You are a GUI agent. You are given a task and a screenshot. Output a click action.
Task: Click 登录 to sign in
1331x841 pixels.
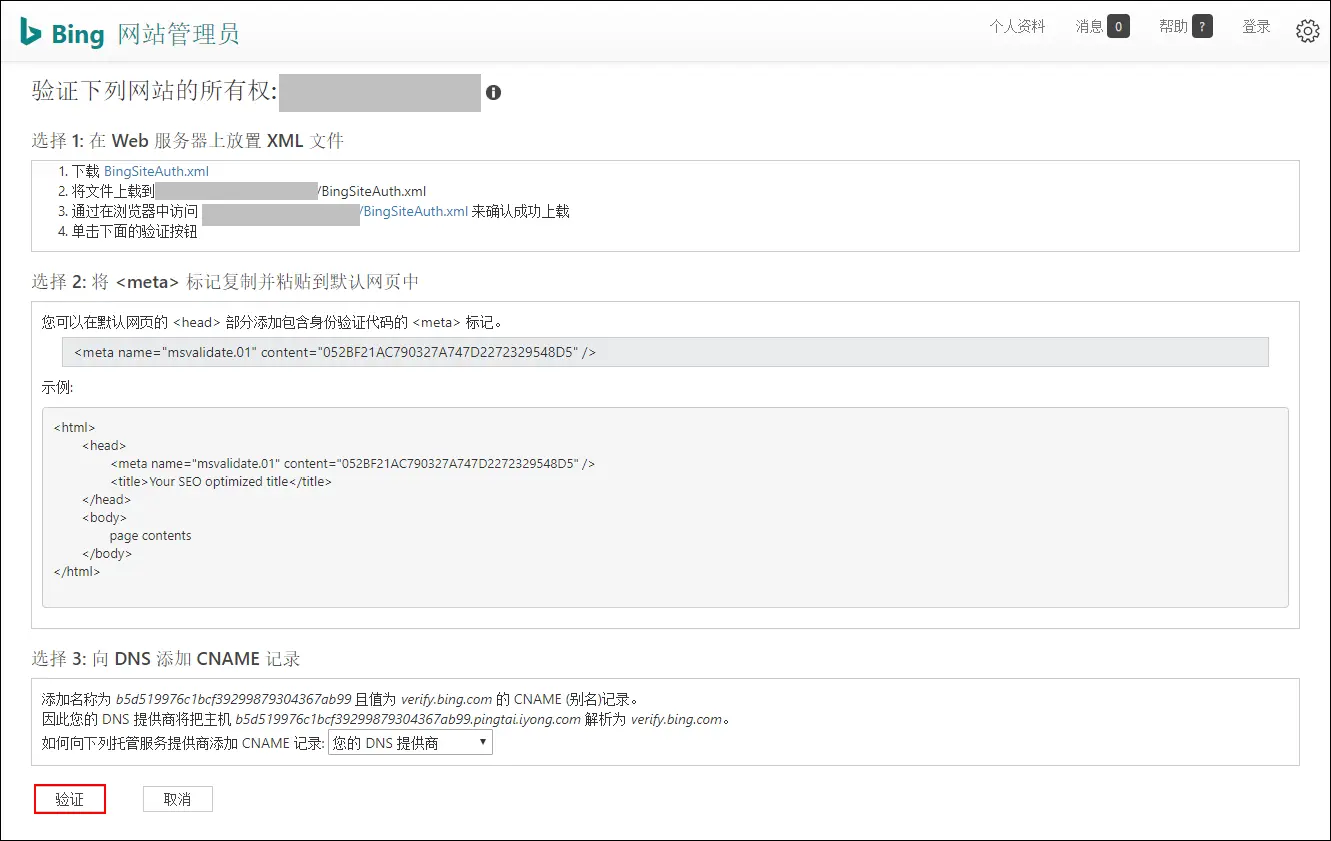click(x=1256, y=27)
